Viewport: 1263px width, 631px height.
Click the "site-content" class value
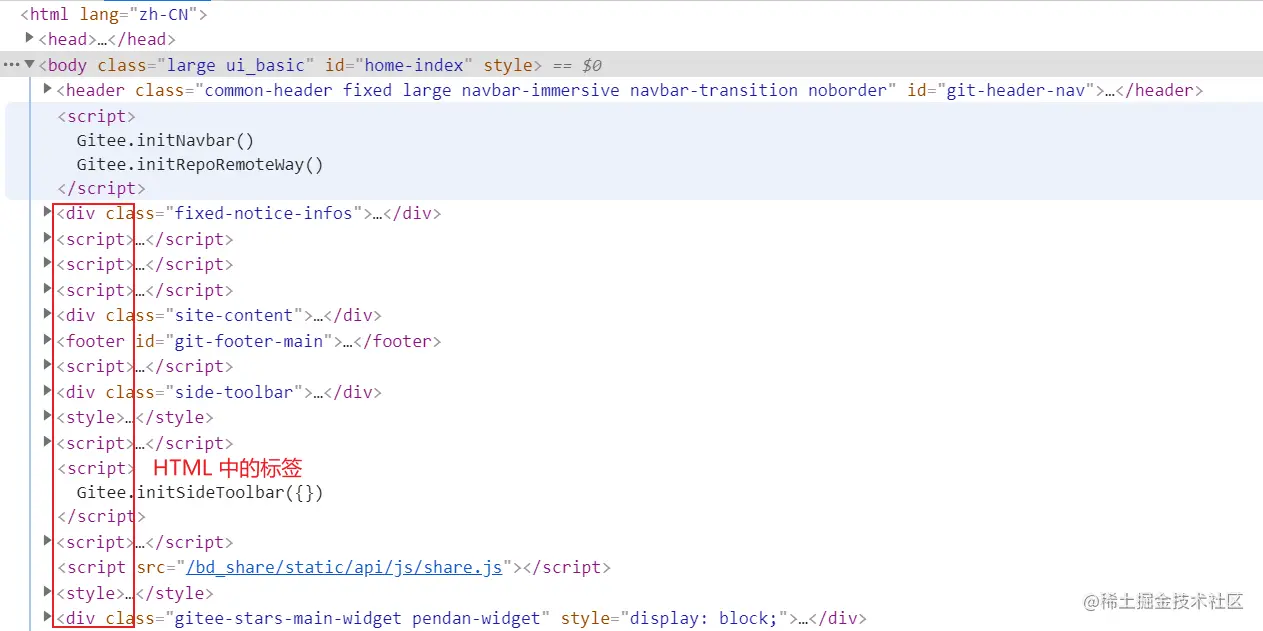[234, 315]
